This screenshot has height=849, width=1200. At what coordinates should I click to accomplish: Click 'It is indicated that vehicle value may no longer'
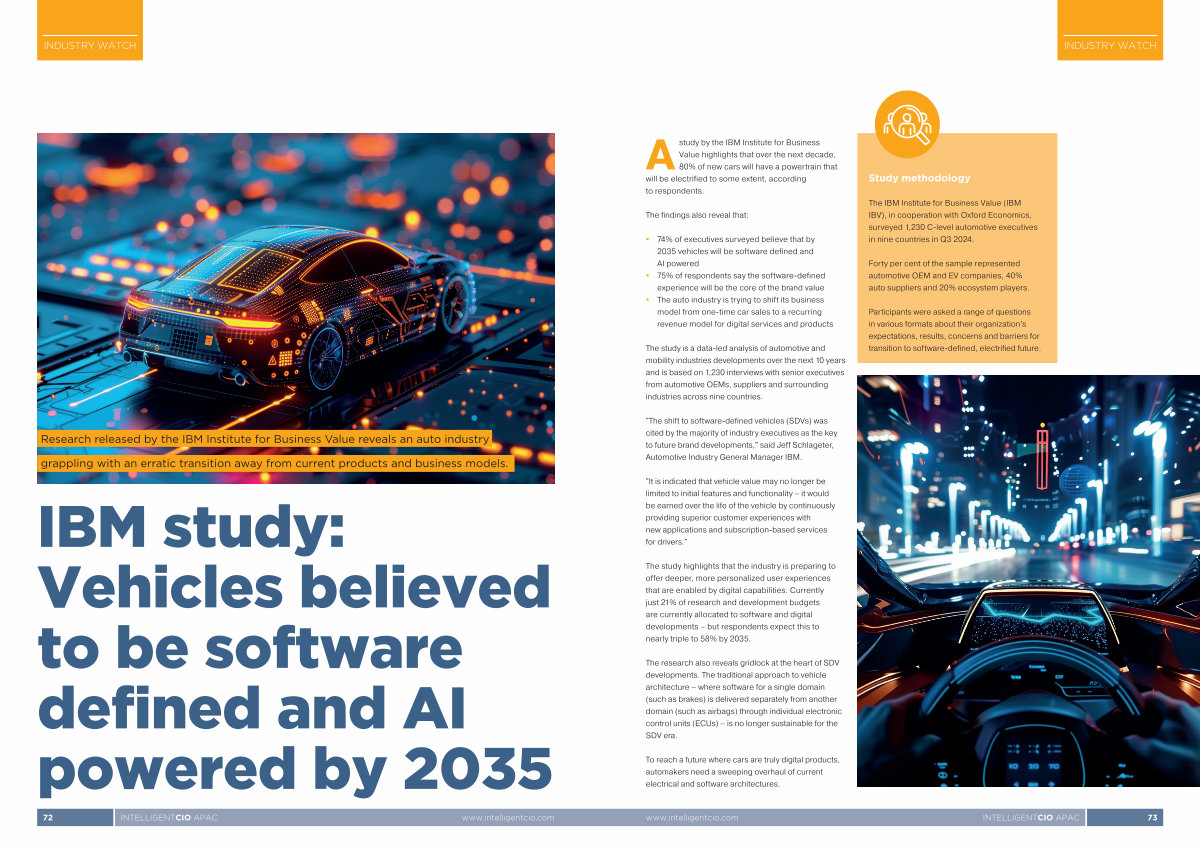pos(737,481)
